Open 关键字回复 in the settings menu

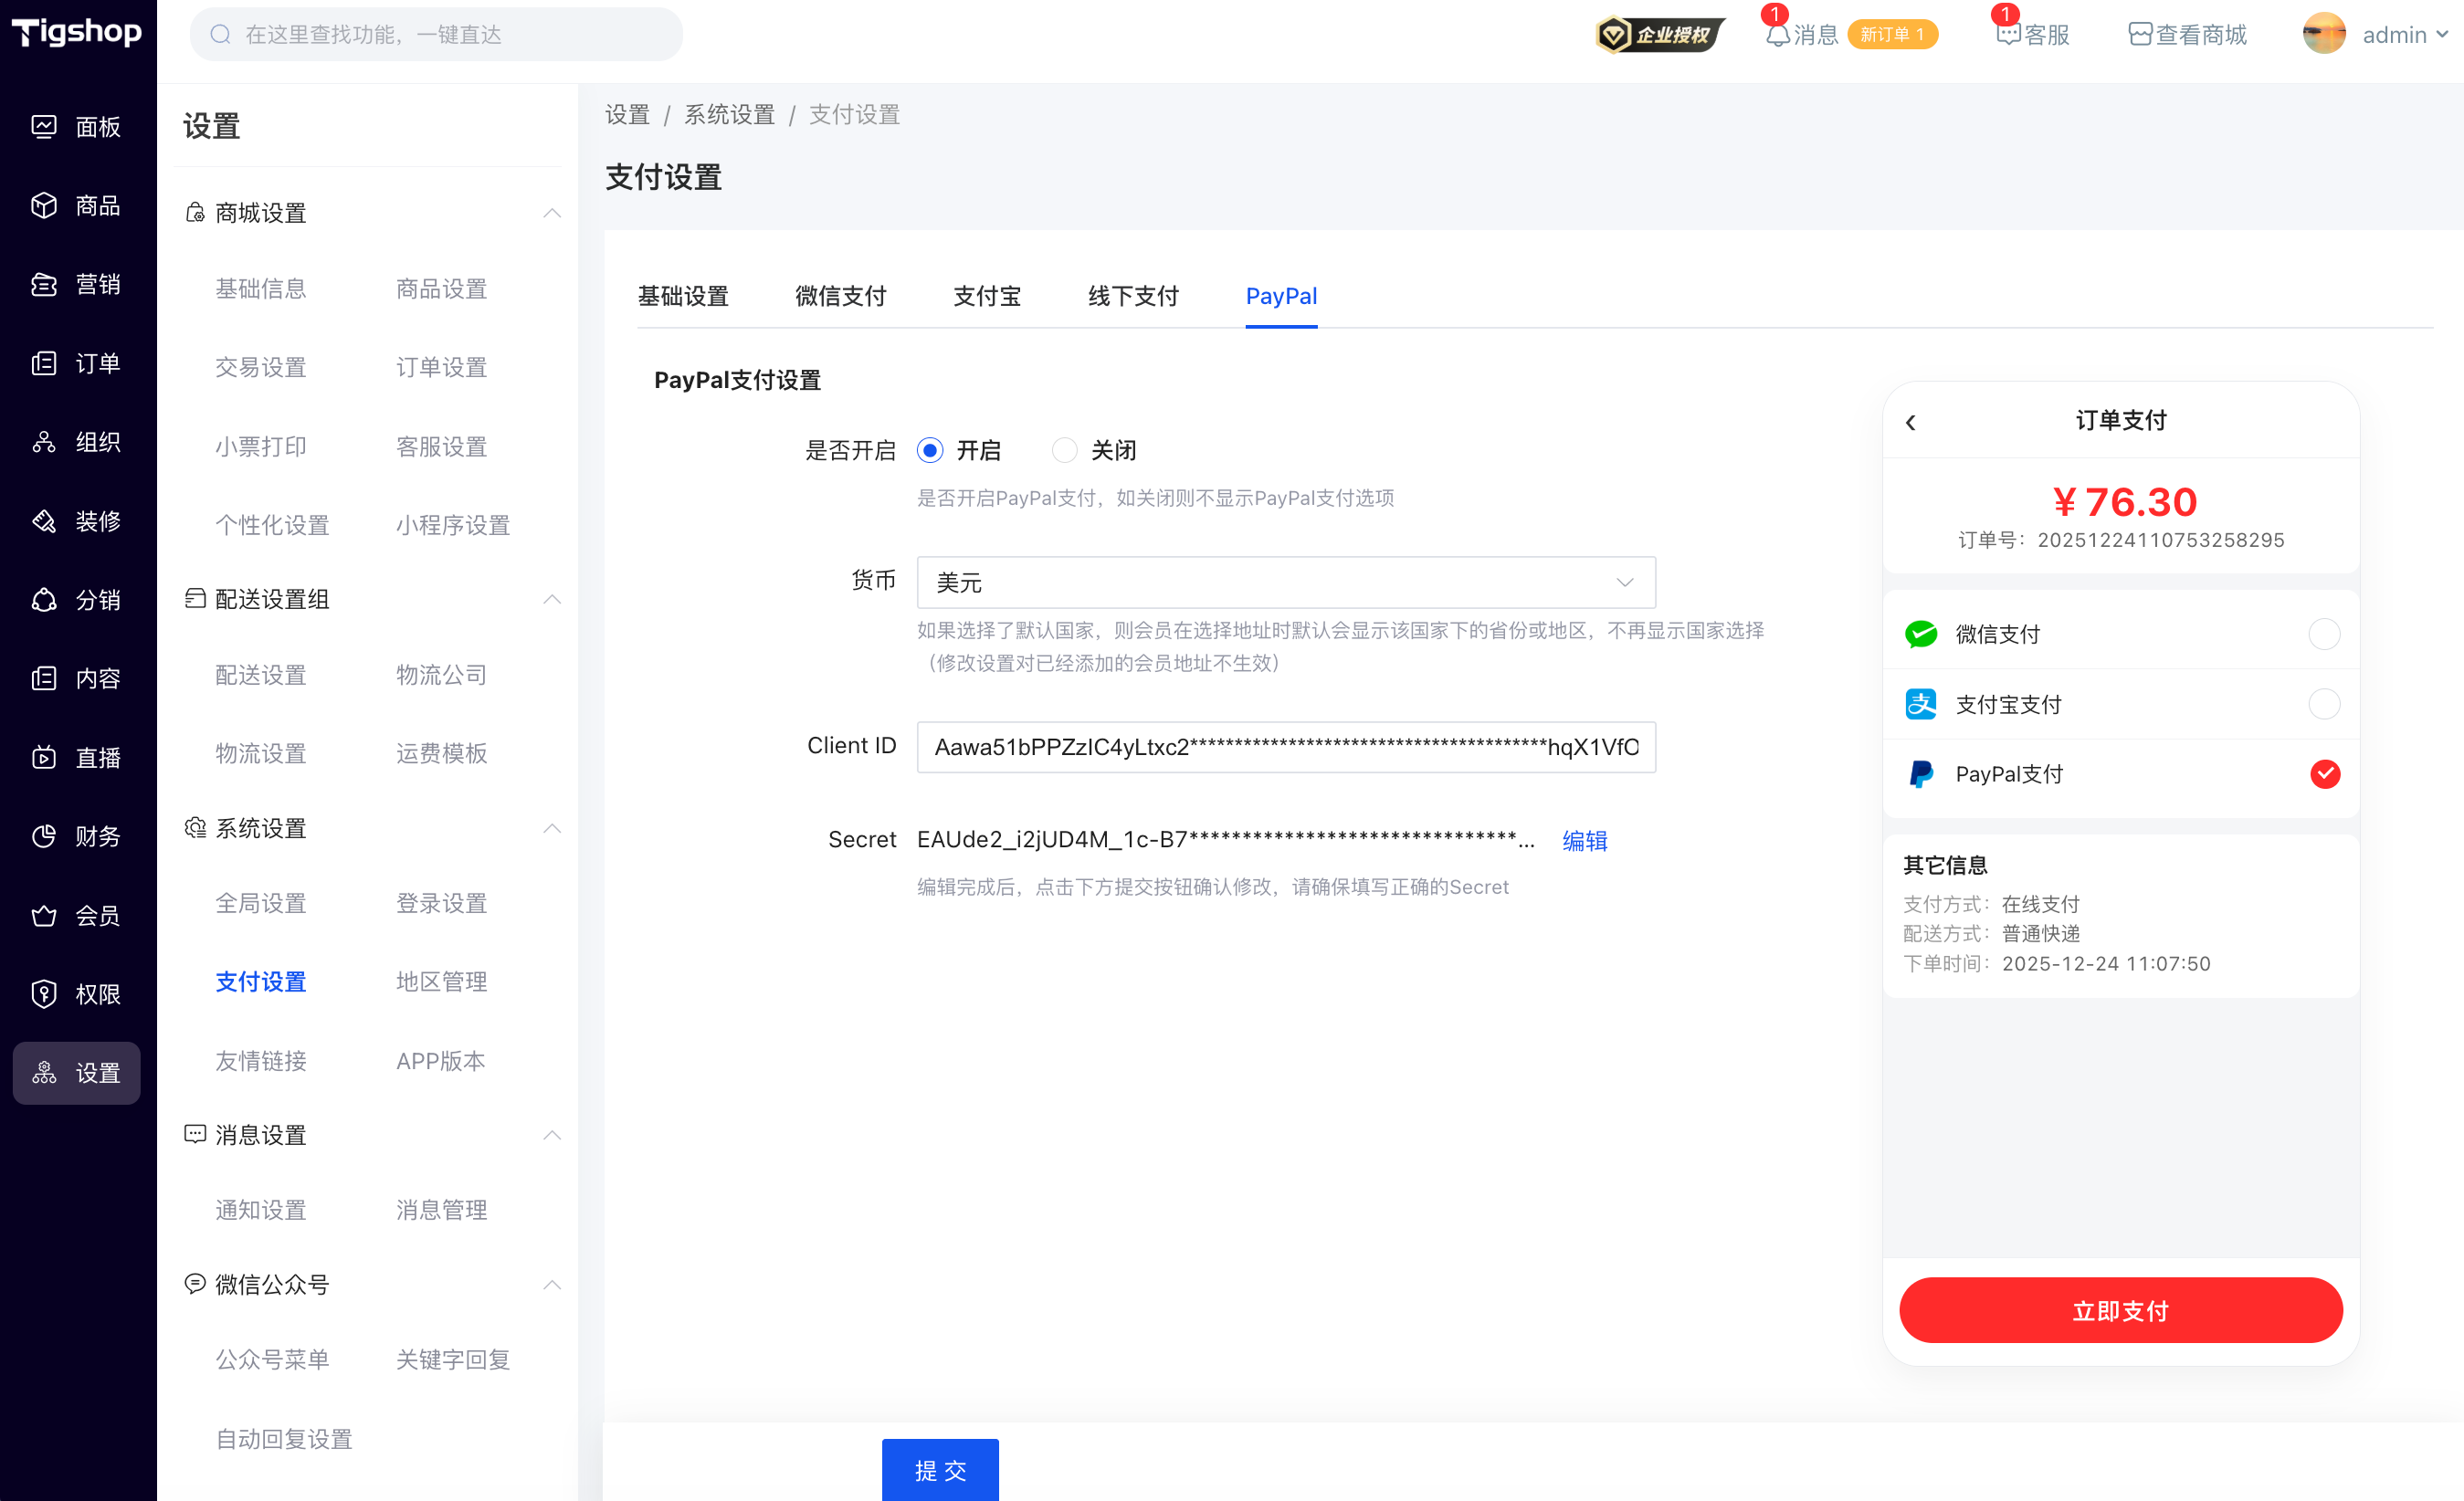pyautogui.click(x=453, y=1359)
